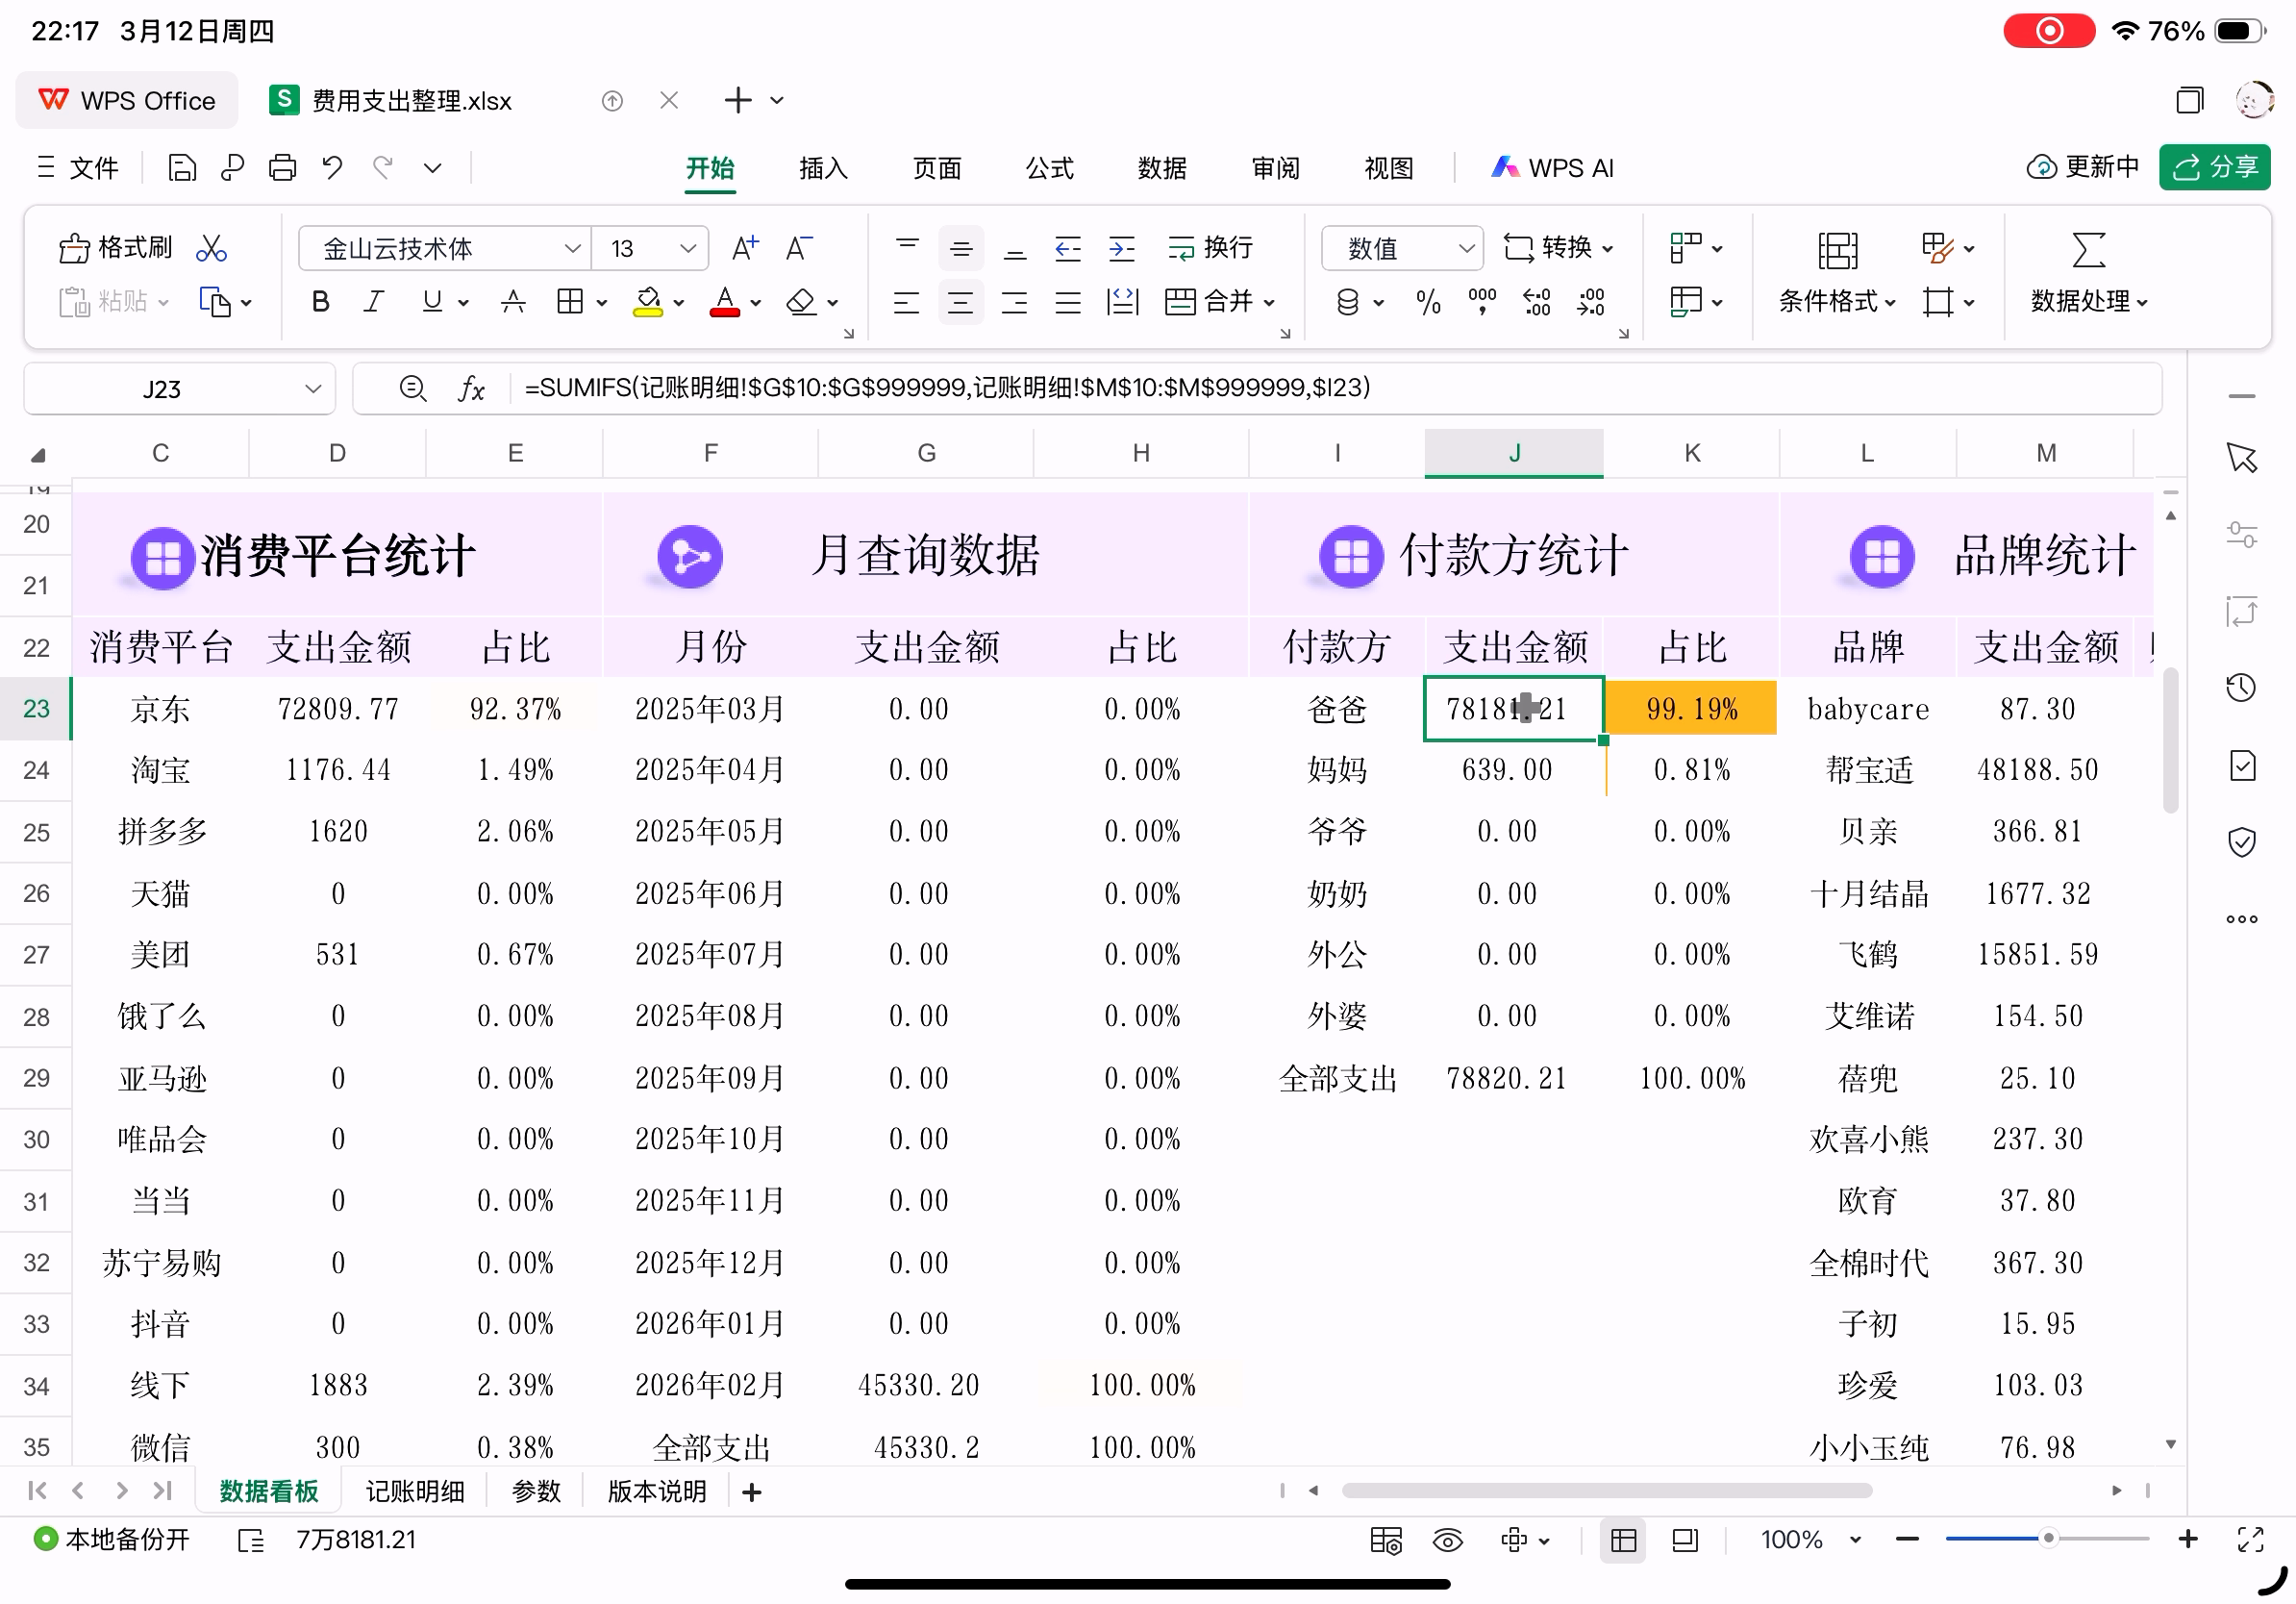Open the 记账明细 sheet tab
The height and width of the screenshot is (1604, 2296).
[x=414, y=1491]
